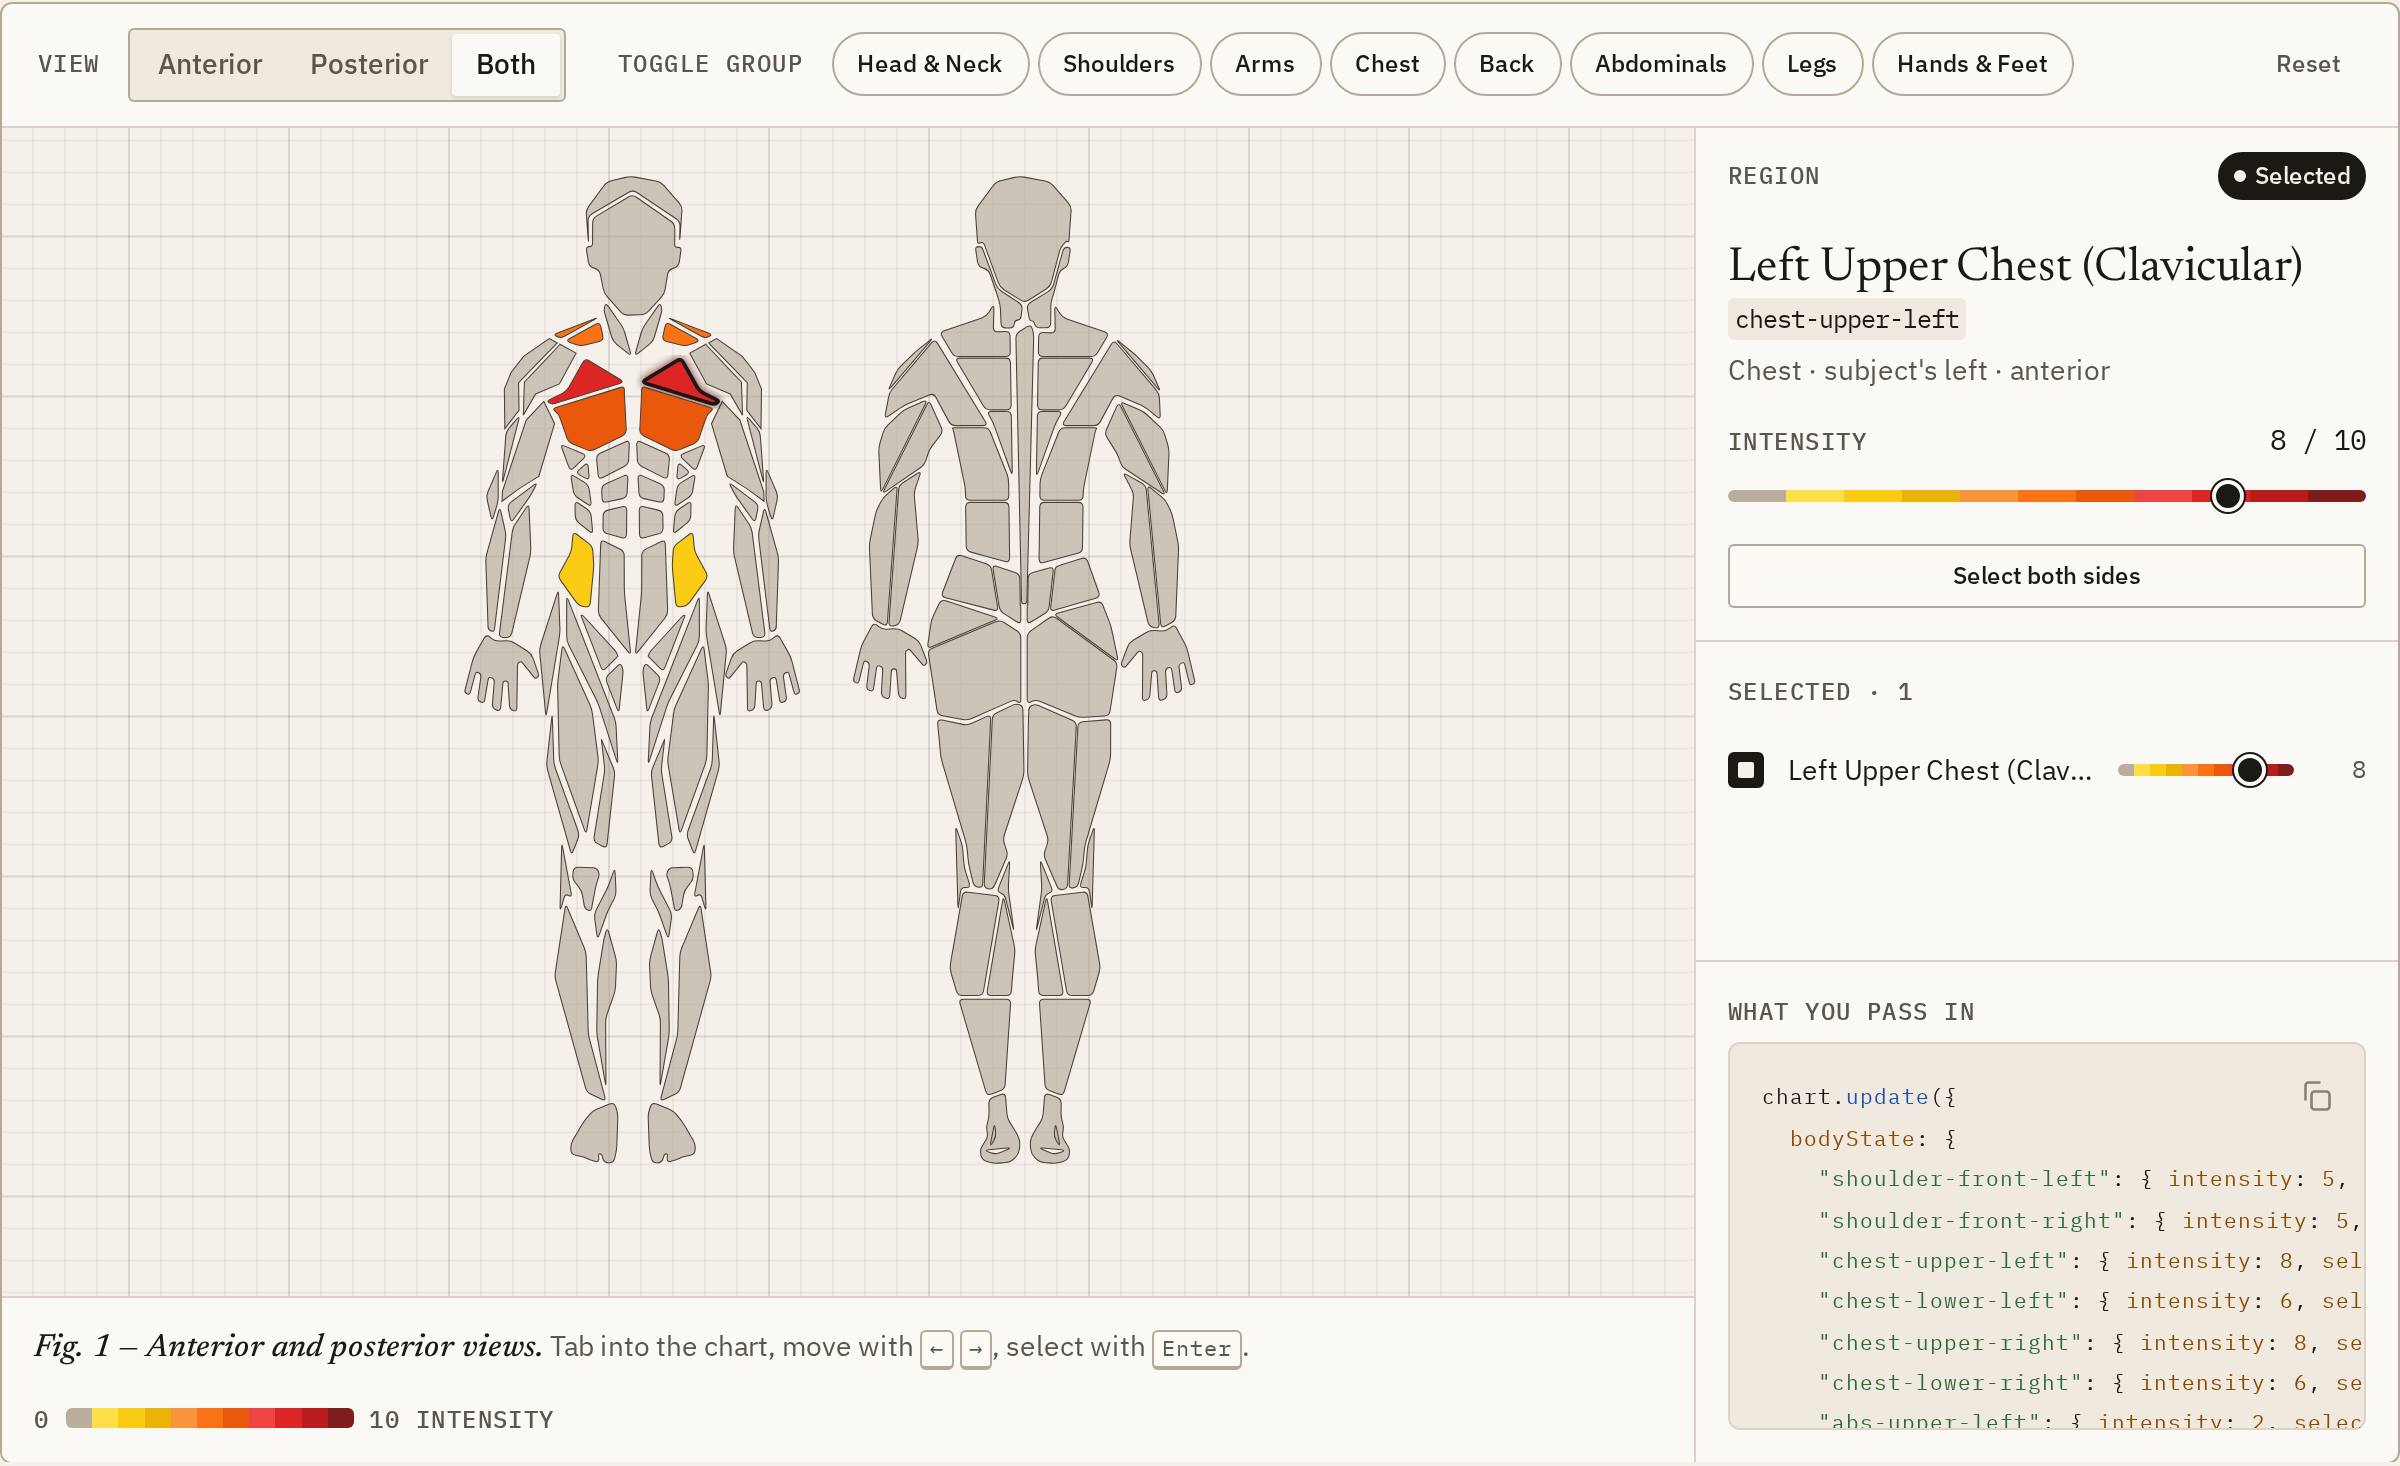Toggle the Shoulders muscle group
Viewport: 2400px width, 1466px height.
1119,64
